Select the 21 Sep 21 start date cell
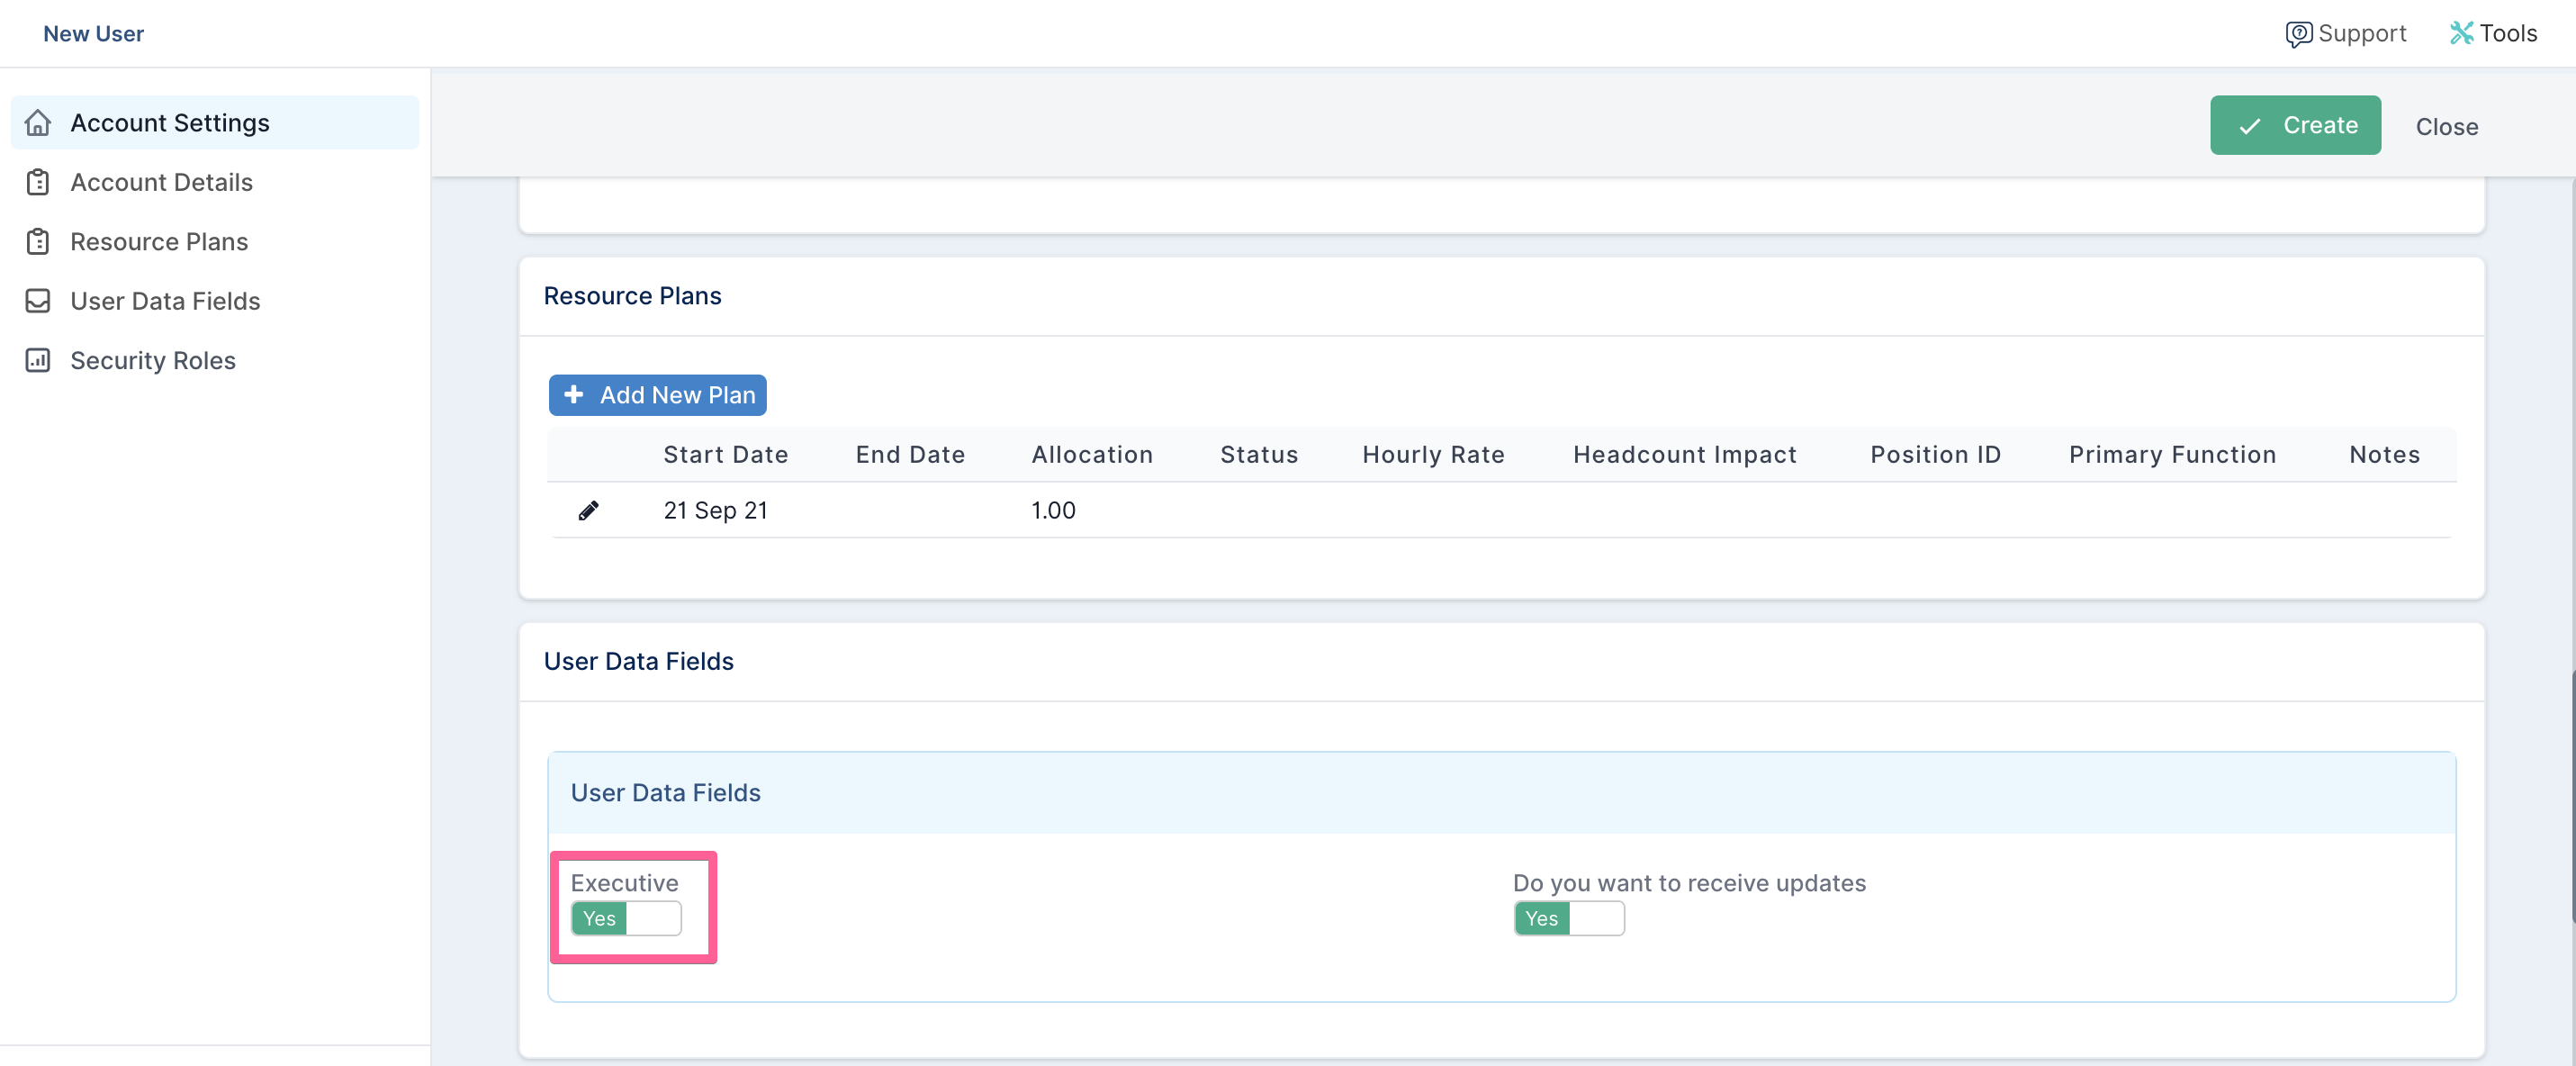Image resolution: width=2576 pixels, height=1066 pixels. click(x=715, y=510)
